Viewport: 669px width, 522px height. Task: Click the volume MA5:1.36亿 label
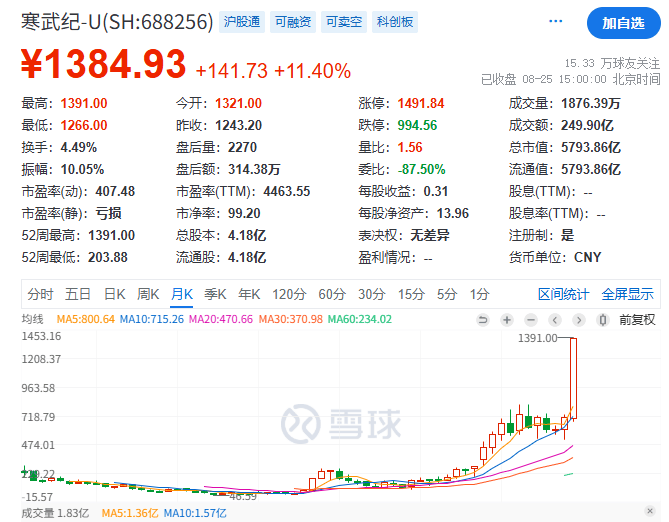pos(130,513)
